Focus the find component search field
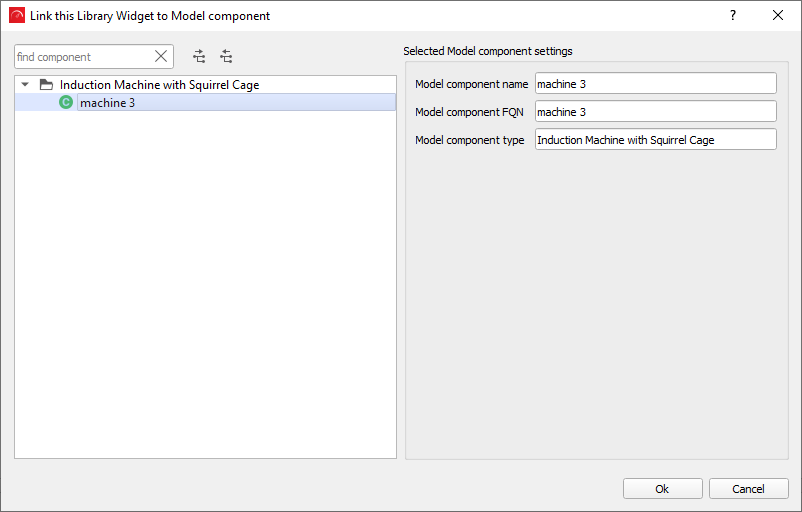This screenshot has height=512, width=802. tap(82, 57)
